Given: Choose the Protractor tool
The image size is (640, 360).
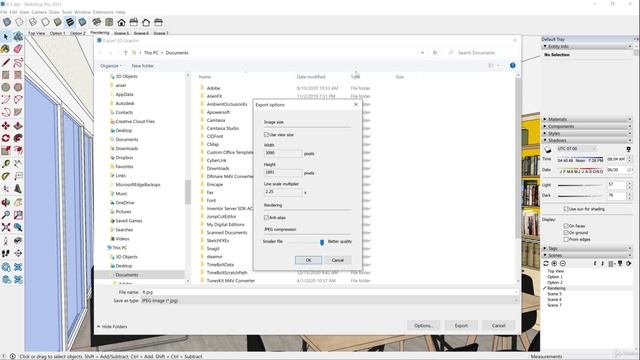Looking at the screenshot, I should click(x=6, y=176).
